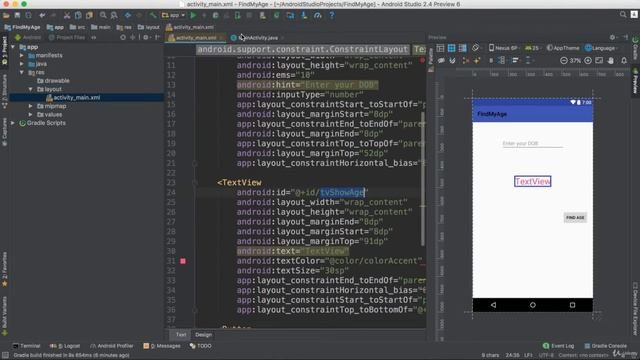
Task: Open the app run configuration dropdown
Action: (173, 15)
